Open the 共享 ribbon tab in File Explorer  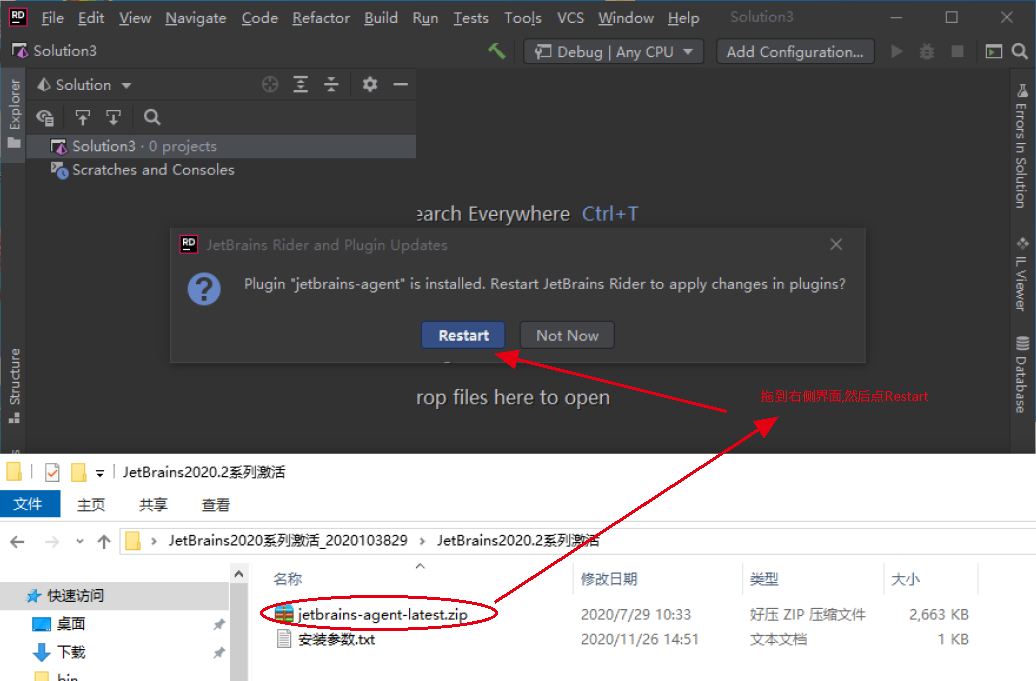153,505
